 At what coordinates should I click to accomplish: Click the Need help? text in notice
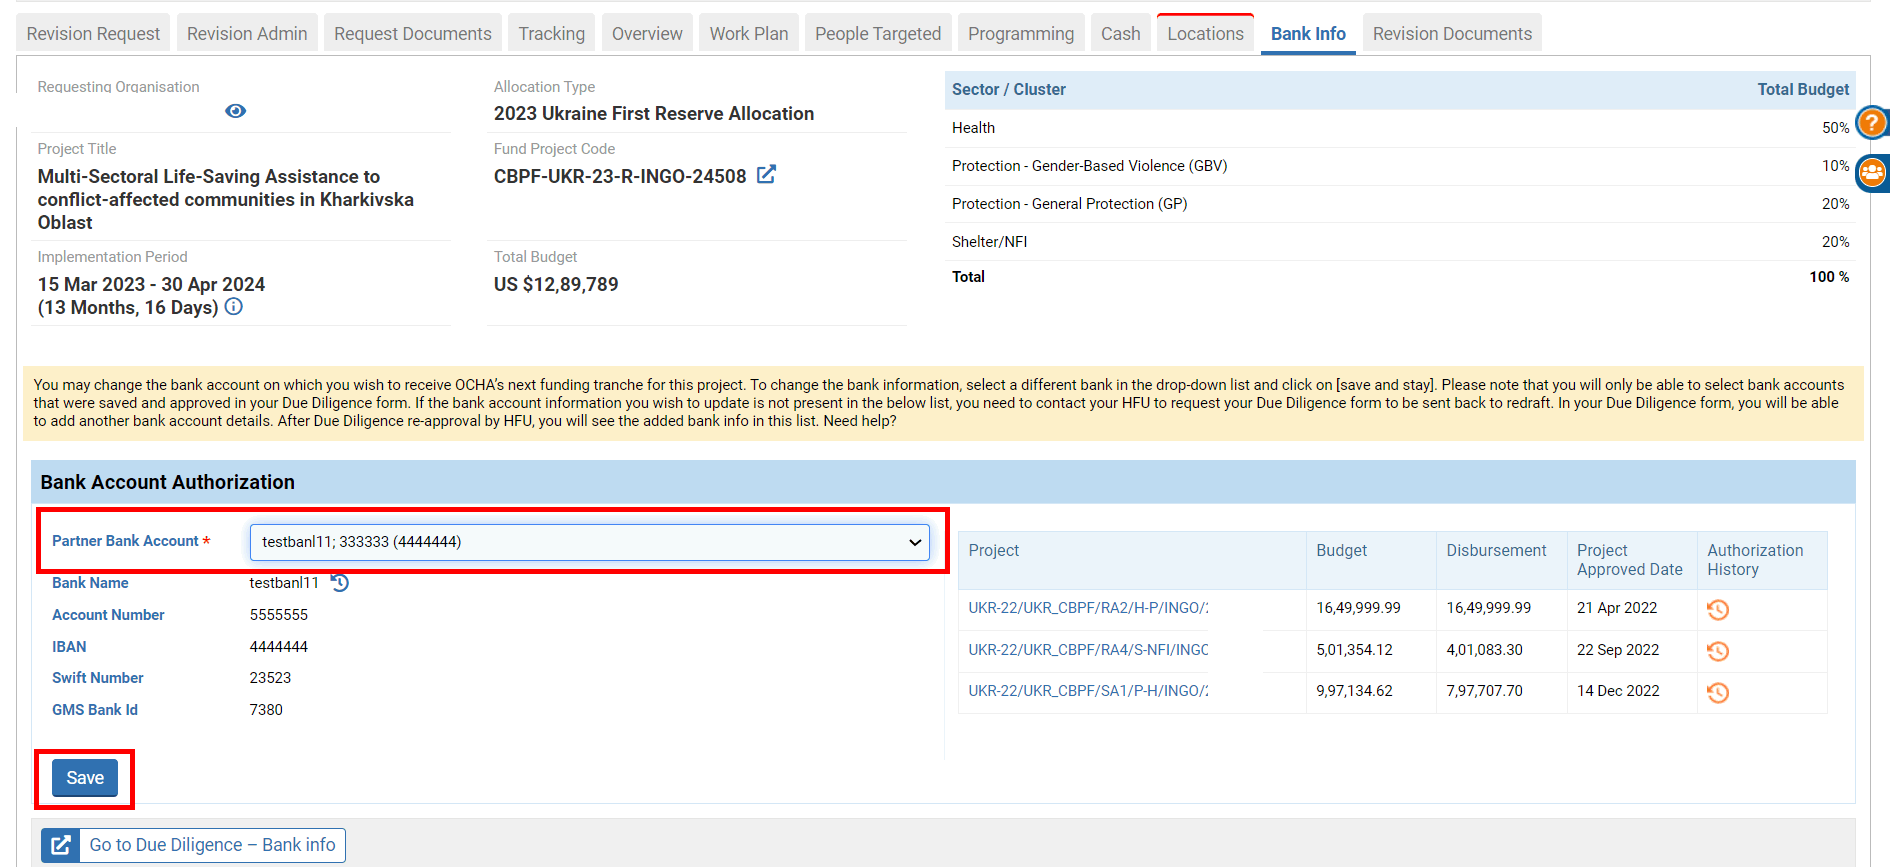[x=860, y=421]
